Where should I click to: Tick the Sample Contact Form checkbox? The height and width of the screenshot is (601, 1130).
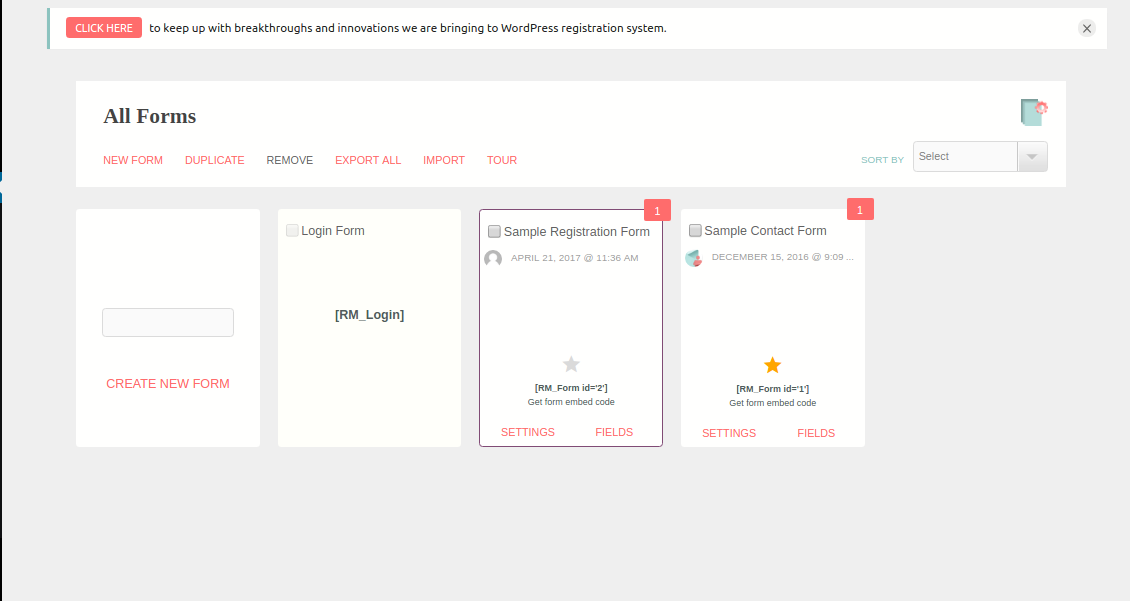coord(695,230)
